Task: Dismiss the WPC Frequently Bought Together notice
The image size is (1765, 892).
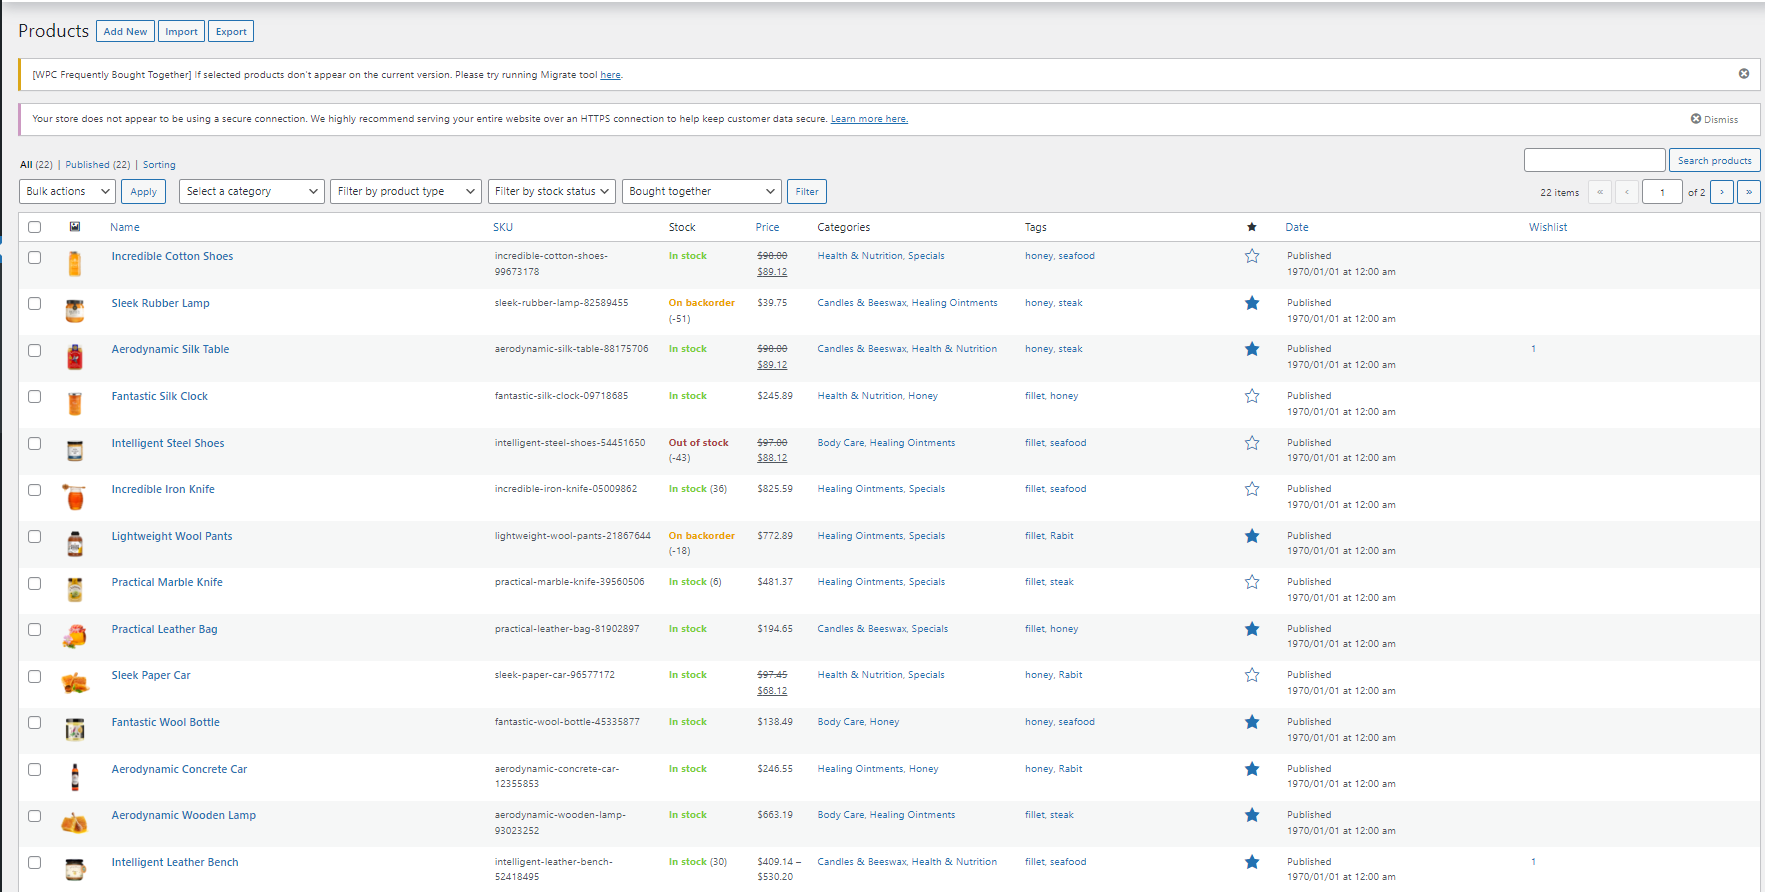Action: (x=1743, y=74)
